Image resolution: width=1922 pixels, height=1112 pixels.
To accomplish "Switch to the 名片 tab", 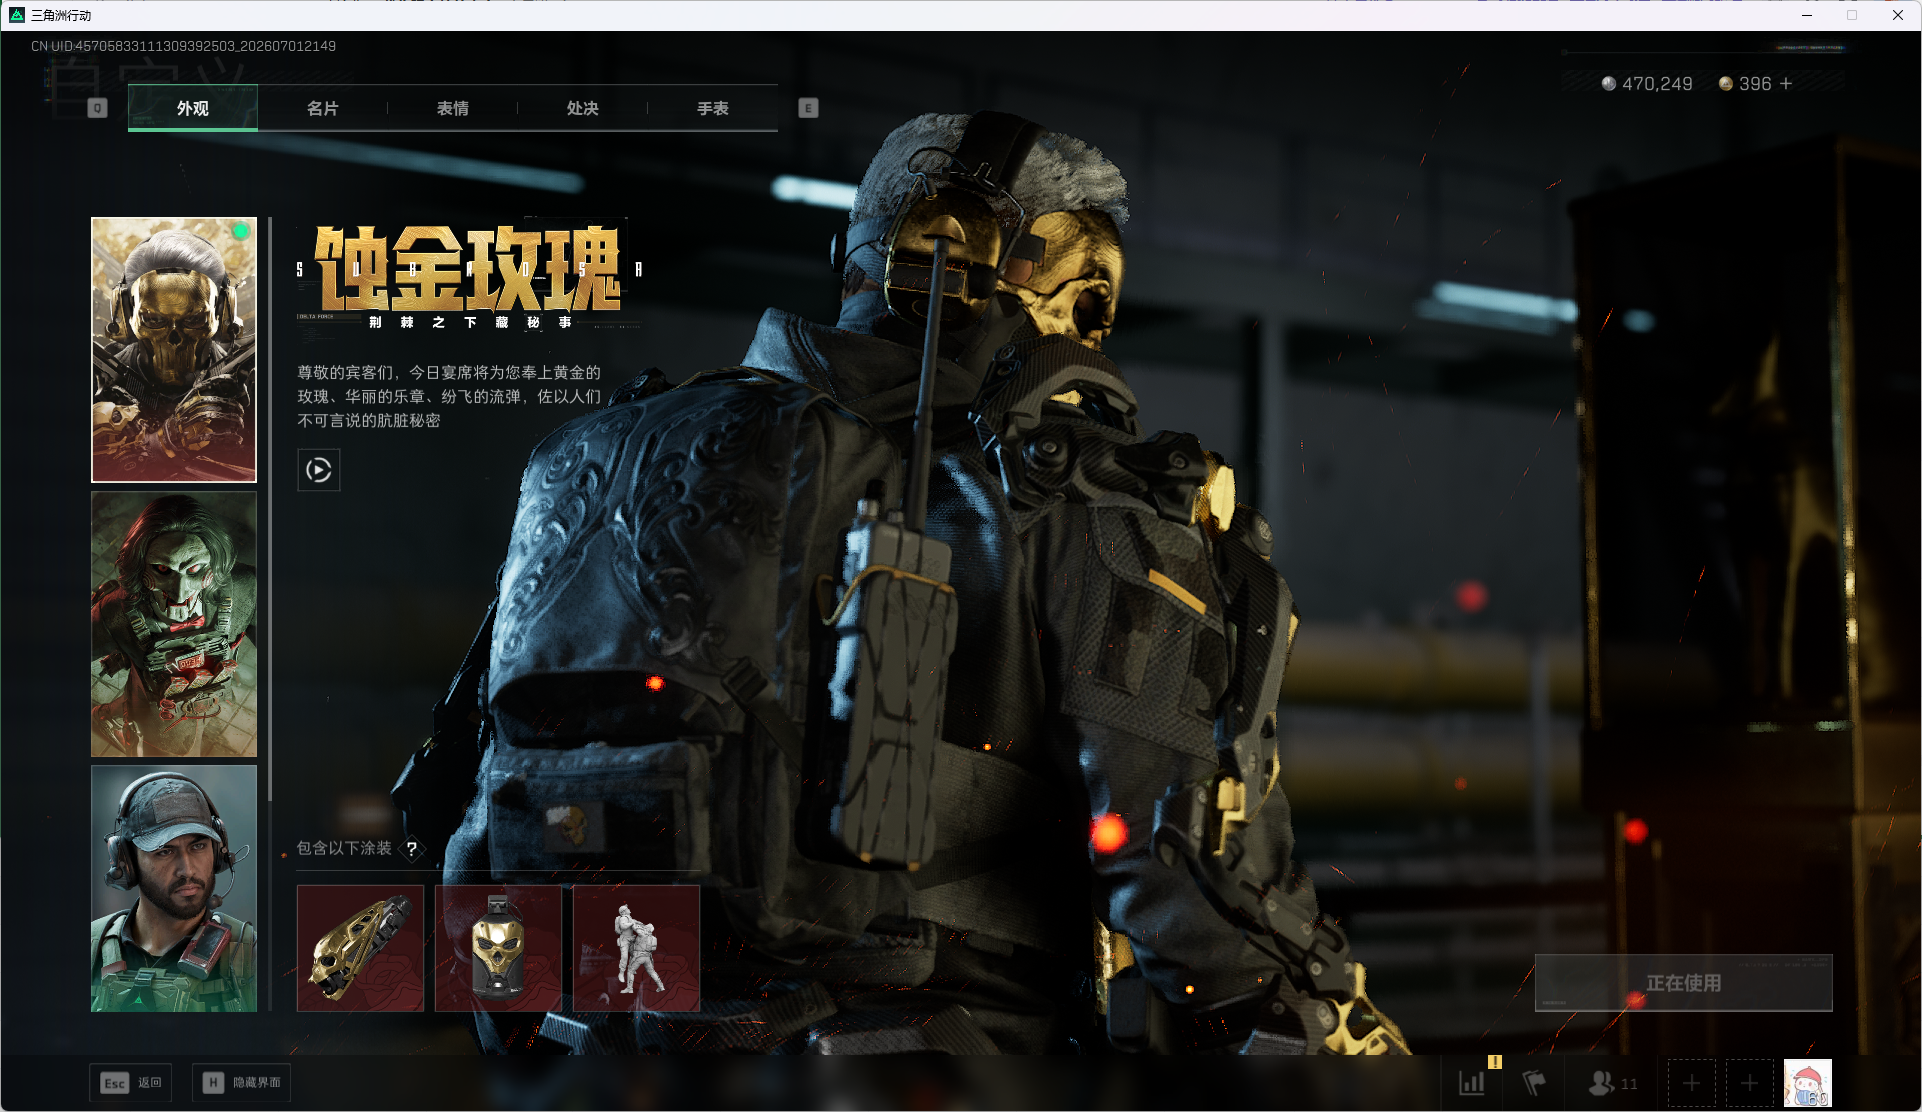I will 322,108.
